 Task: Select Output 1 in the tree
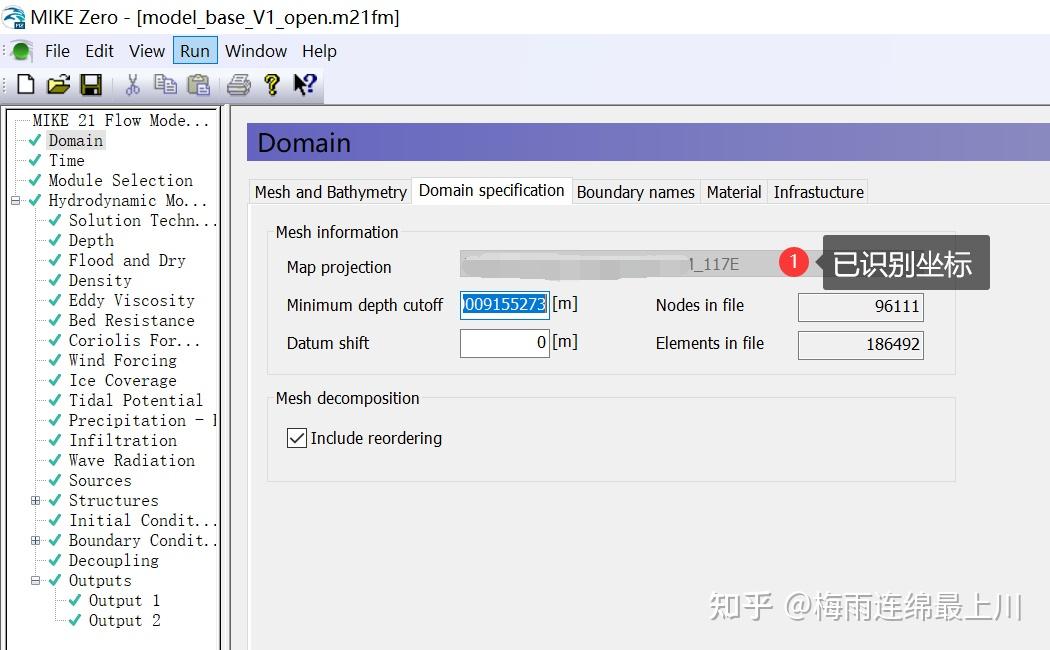point(124,600)
